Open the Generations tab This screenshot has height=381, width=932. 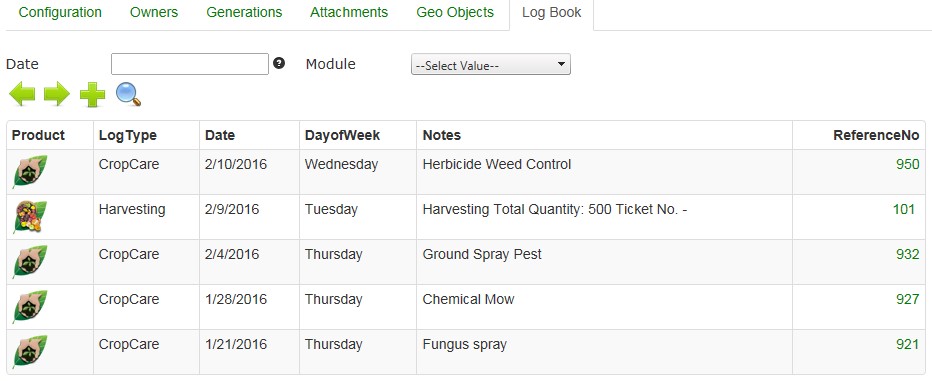[244, 12]
